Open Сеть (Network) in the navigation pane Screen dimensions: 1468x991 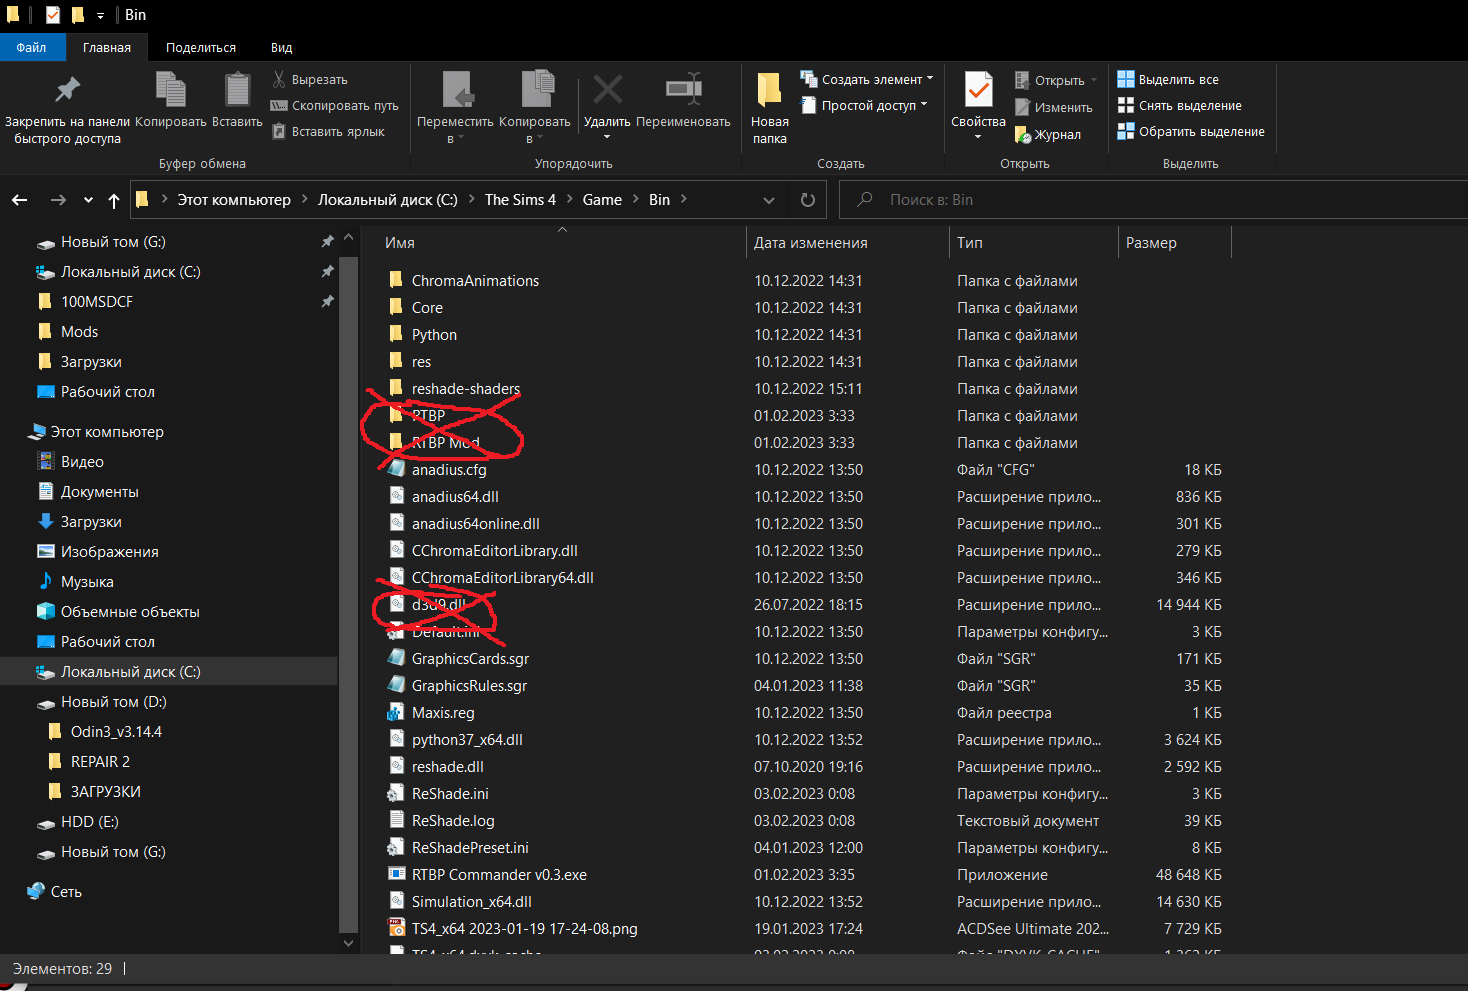(66, 892)
